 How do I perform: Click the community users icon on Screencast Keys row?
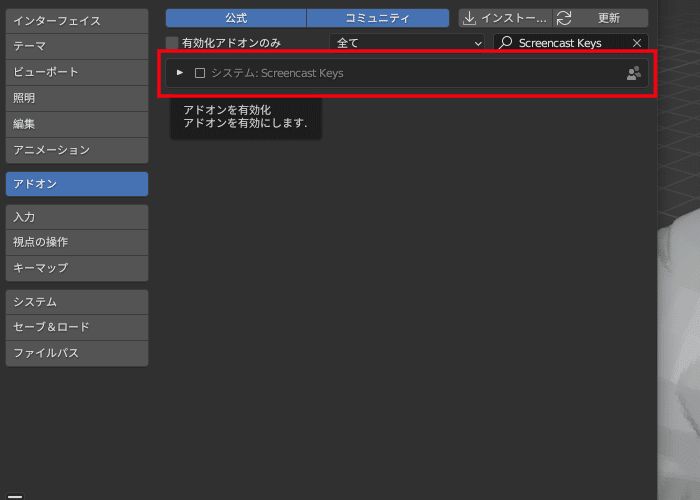point(633,73)
